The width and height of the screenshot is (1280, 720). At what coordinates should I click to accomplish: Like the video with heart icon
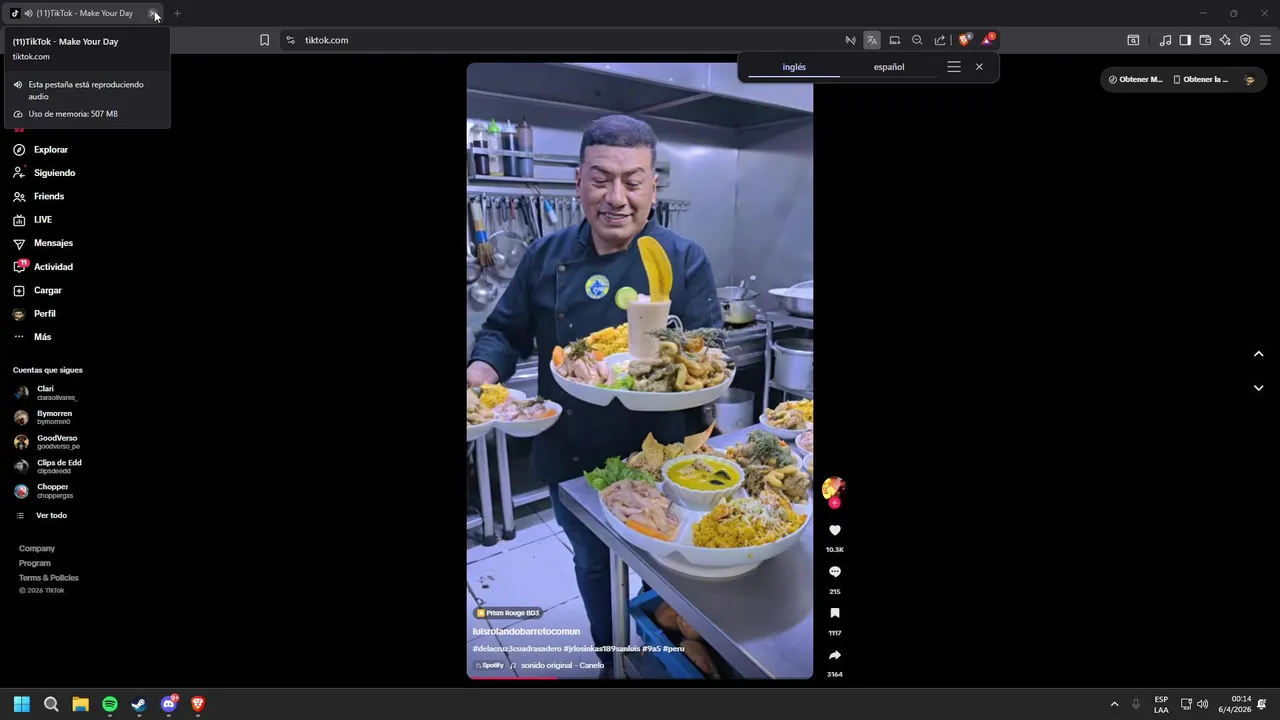click(x=835, y=531)
